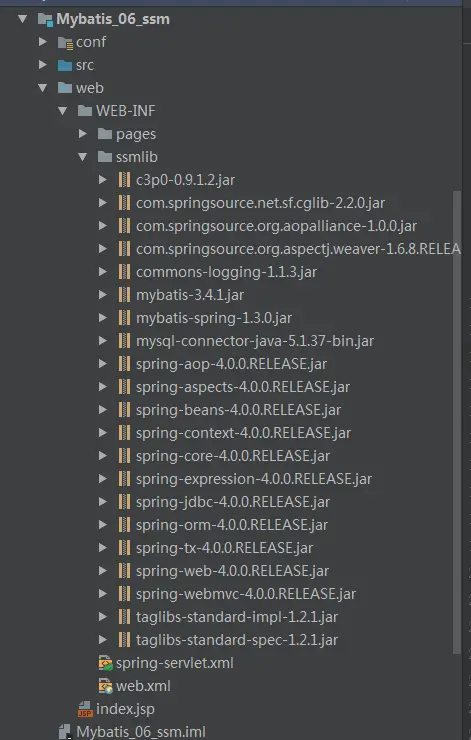
Task: Select the src folder label
Action: point(85,65)
